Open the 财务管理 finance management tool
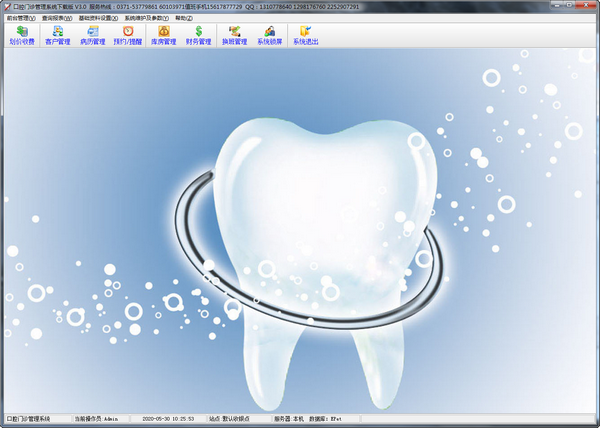 198,36
